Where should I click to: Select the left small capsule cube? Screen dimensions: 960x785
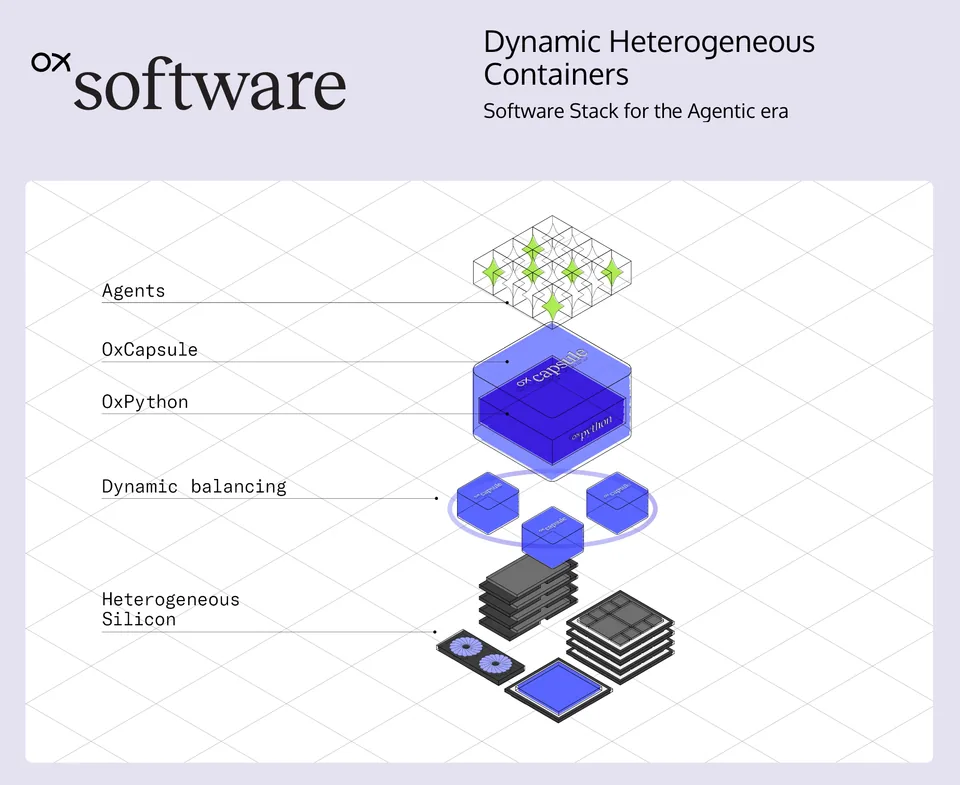pos(488,503)
